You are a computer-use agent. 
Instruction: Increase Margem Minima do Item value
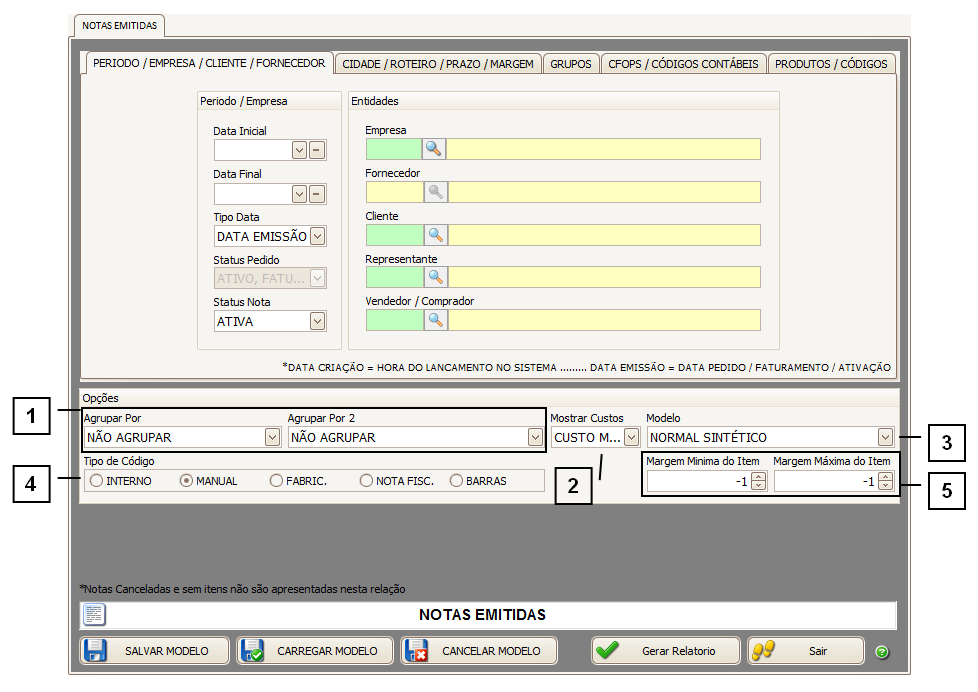[x=758, y=477]
